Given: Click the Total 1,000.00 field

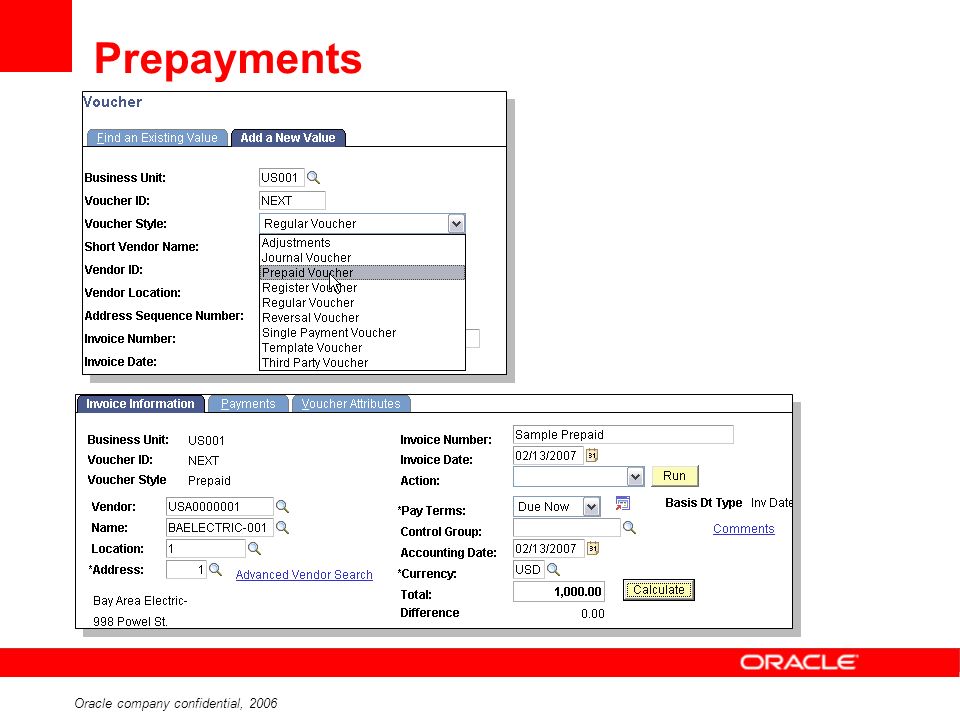Looking at the screenshot, I should 559,591.
